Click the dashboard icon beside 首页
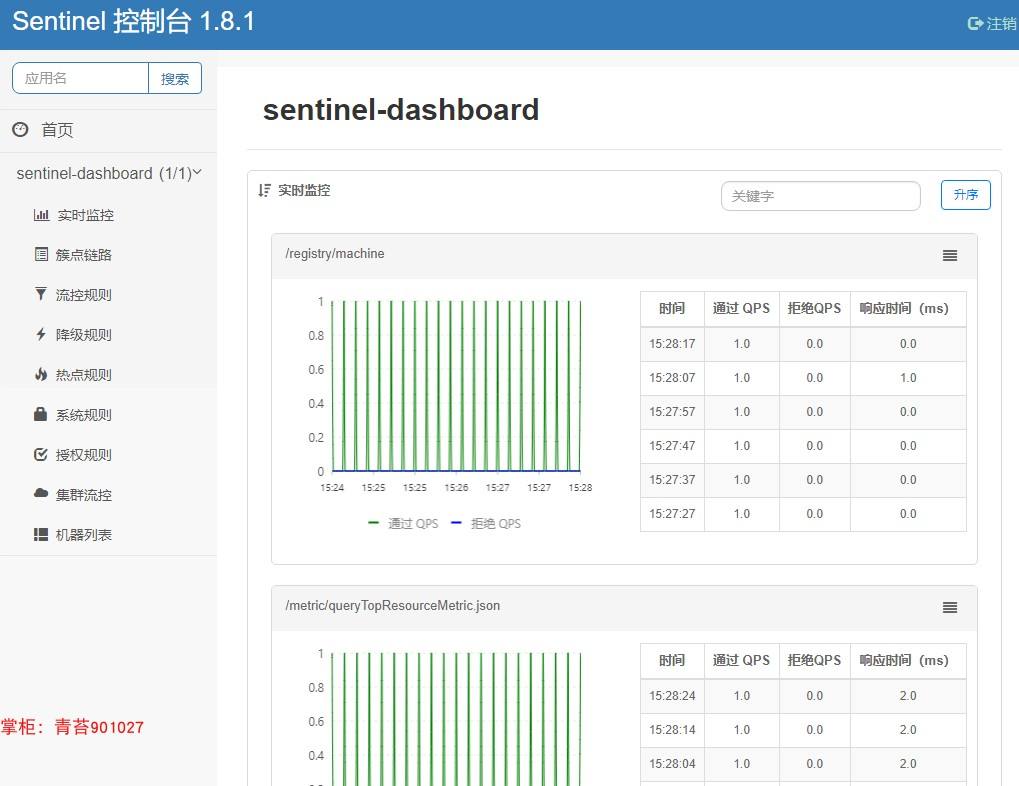1019x786 pixels. click(x=20, y=129)
